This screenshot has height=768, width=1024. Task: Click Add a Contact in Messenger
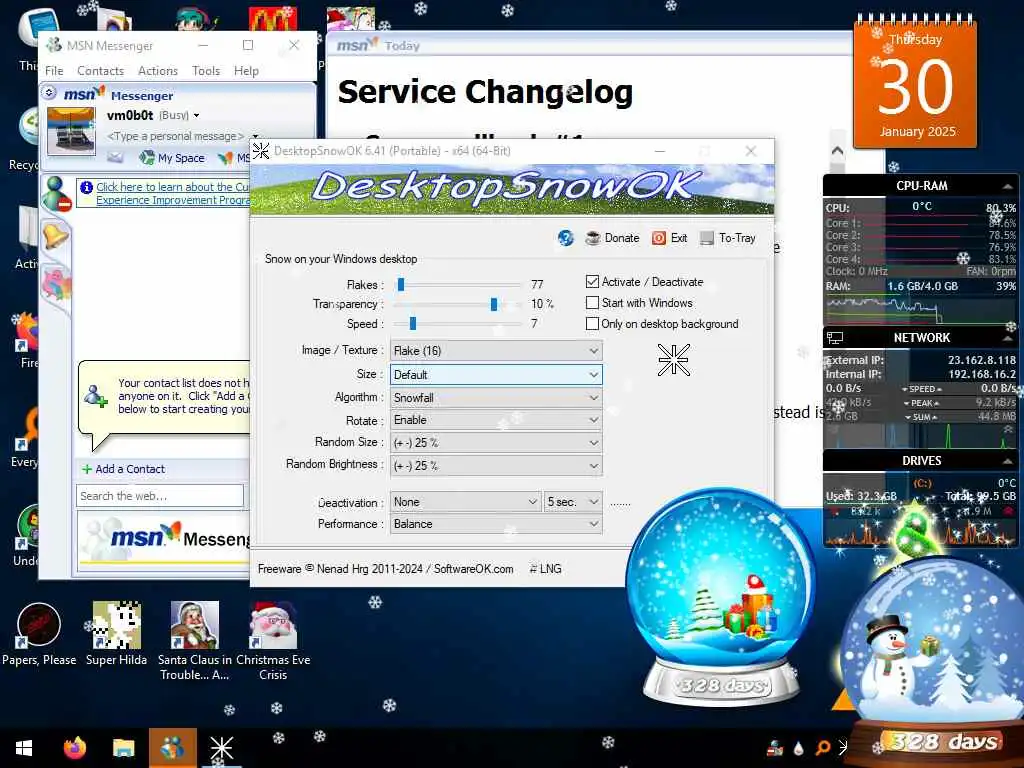[x=123, y=469]
